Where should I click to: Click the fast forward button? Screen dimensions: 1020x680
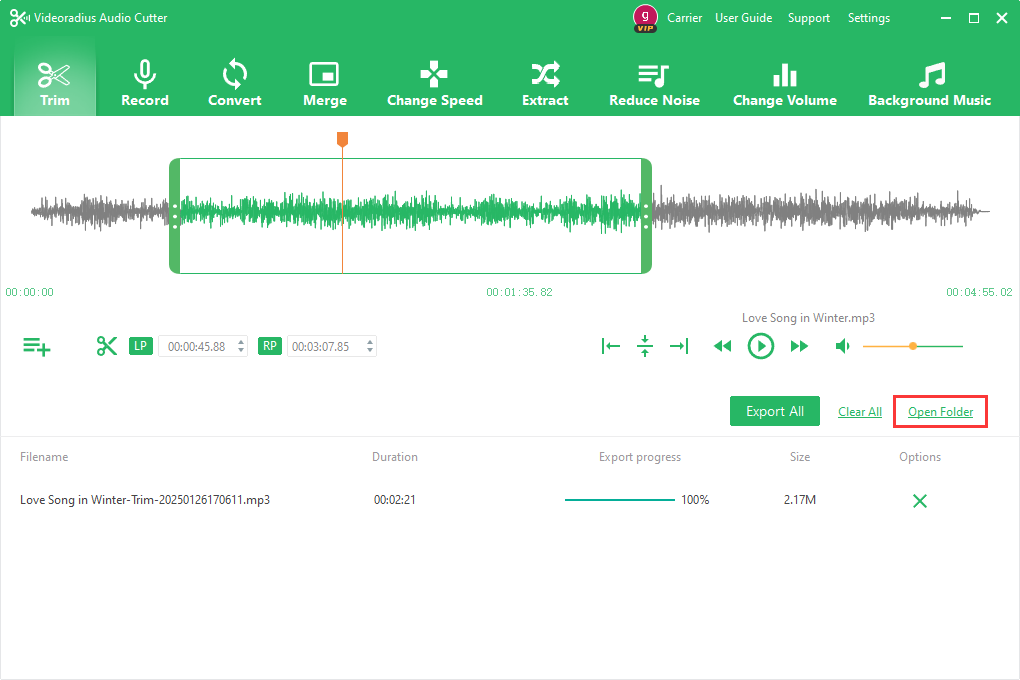click(799, 346)
